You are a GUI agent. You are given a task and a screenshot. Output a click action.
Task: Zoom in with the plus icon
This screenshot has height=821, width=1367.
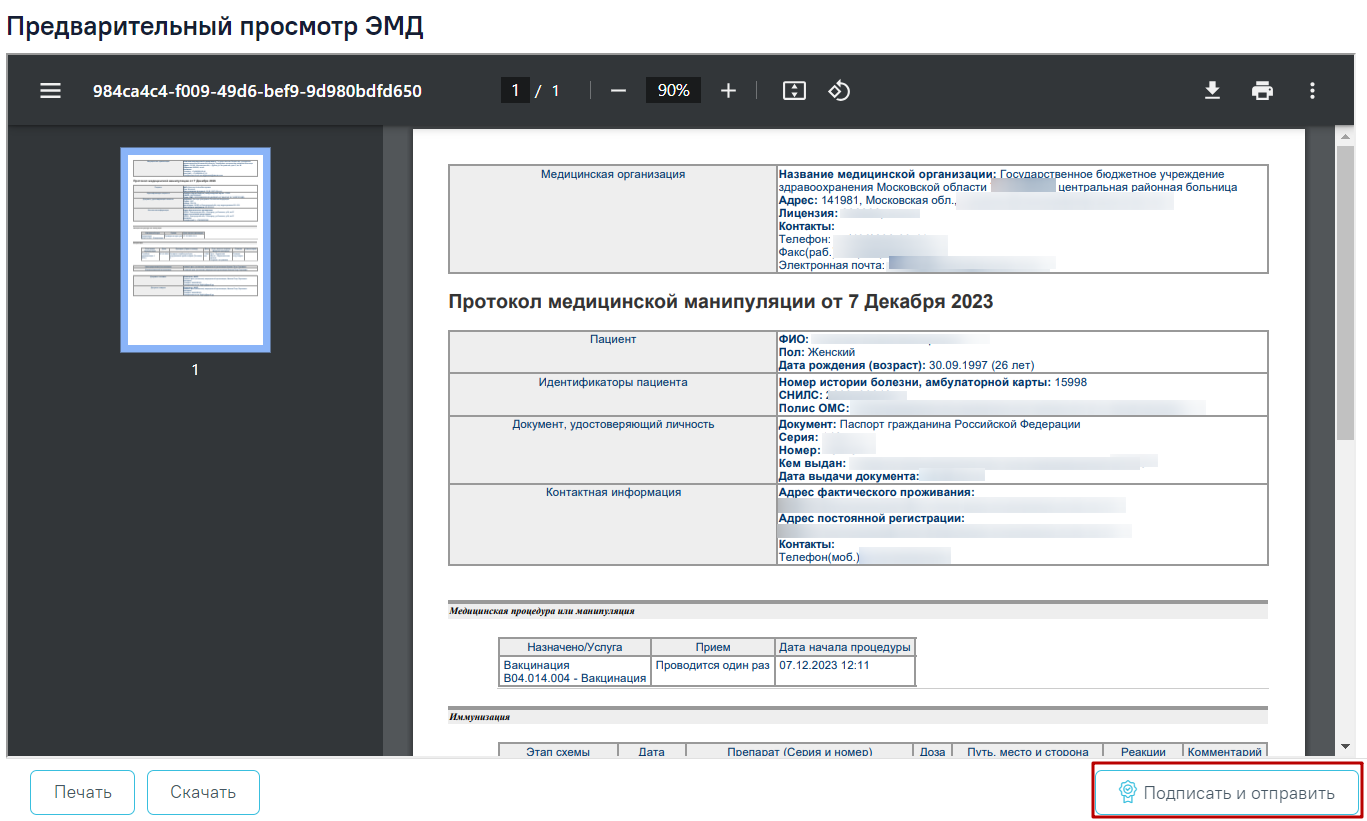pos(728,91)
